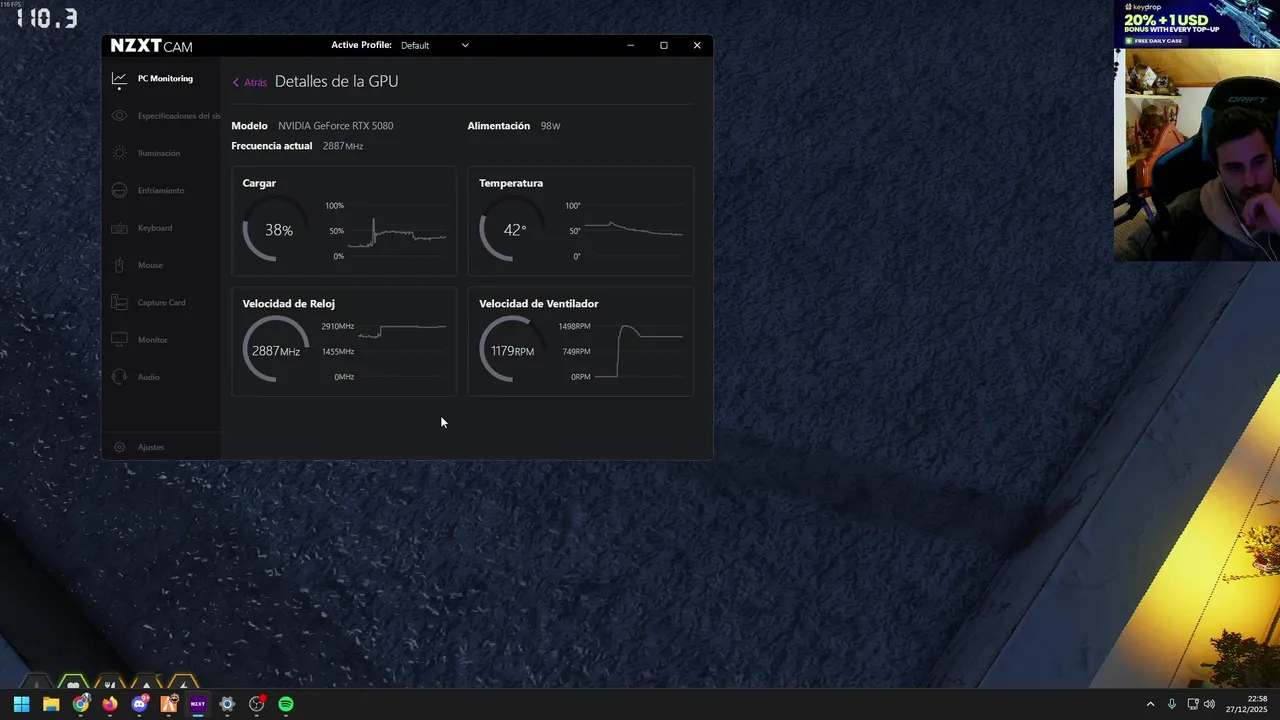This screenshot has width=1280, height=720.
Task: Click the streamer webcam overlay
Action: click(1197, 155)
